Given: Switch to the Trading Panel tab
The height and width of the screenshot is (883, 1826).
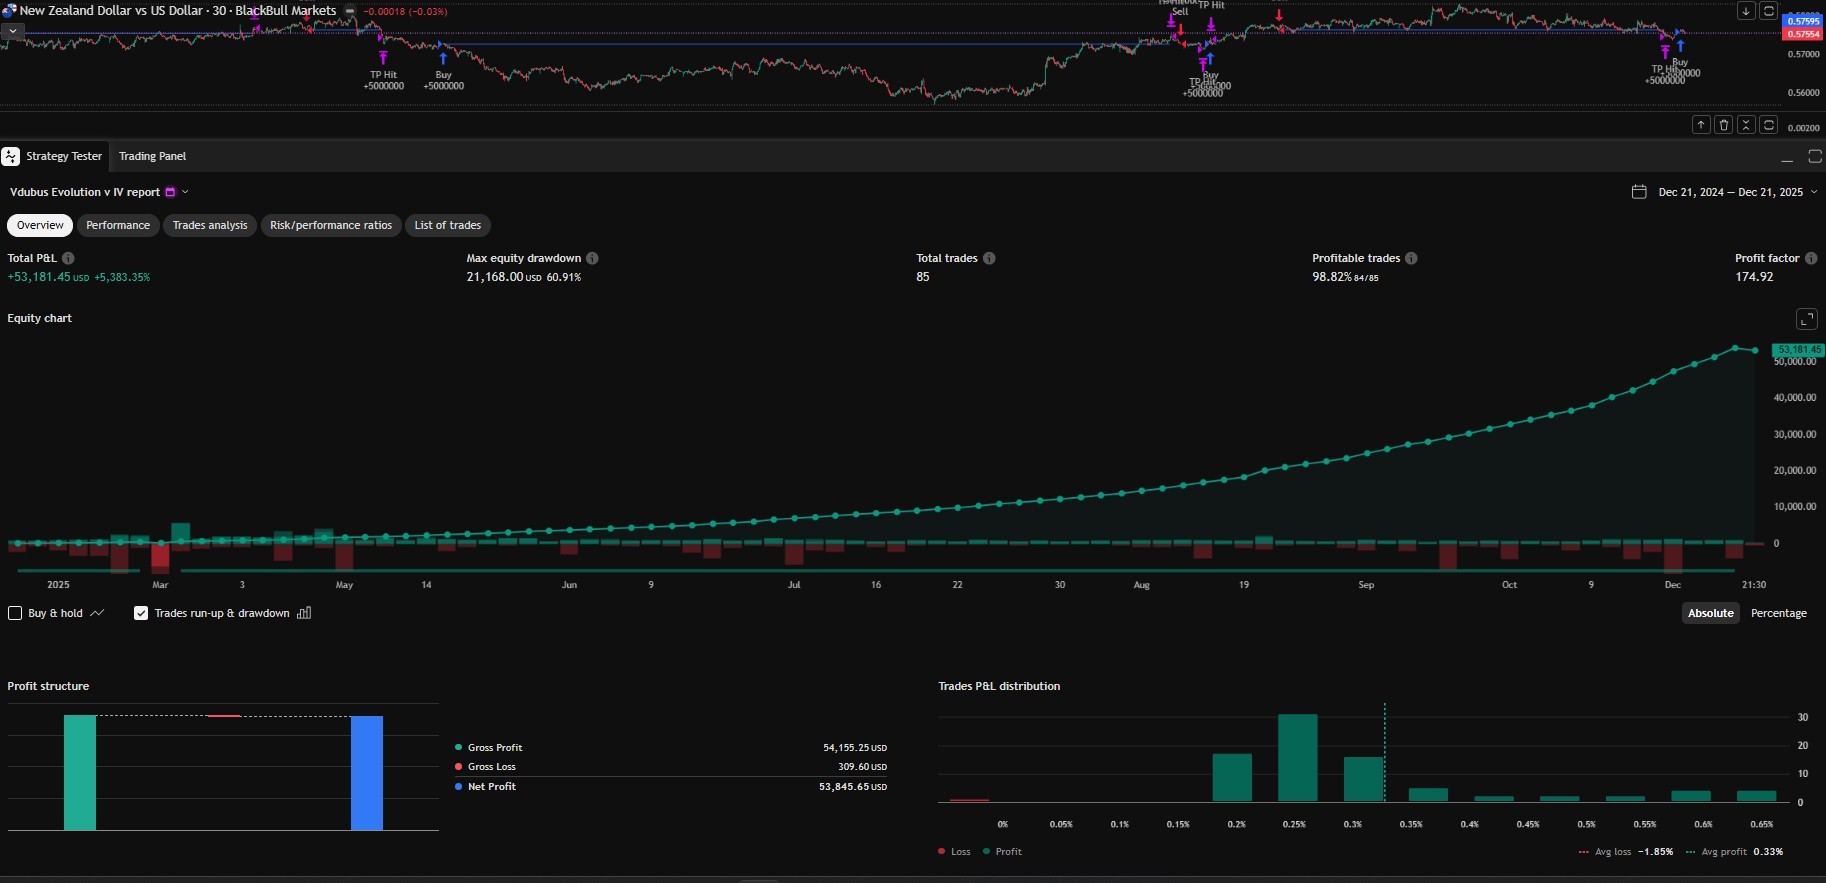Looking at the screenshot, I should click(x=152, y=156).
